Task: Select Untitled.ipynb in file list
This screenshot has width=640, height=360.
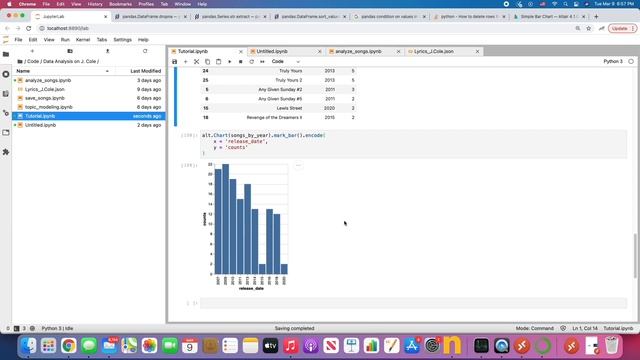Action: [89, 125]
